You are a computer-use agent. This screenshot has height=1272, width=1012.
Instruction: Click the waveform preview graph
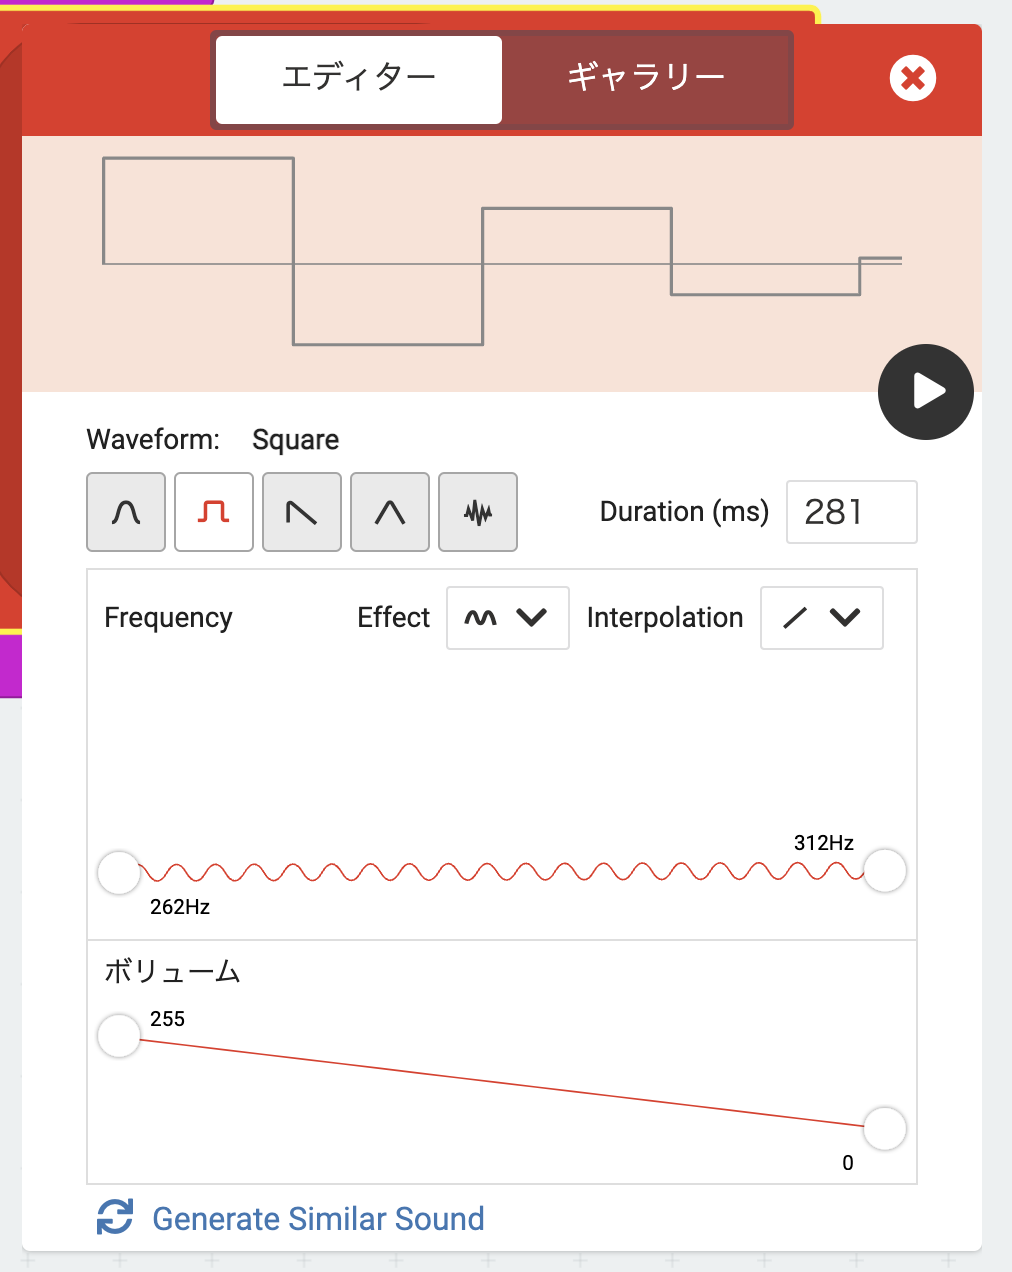502,262
